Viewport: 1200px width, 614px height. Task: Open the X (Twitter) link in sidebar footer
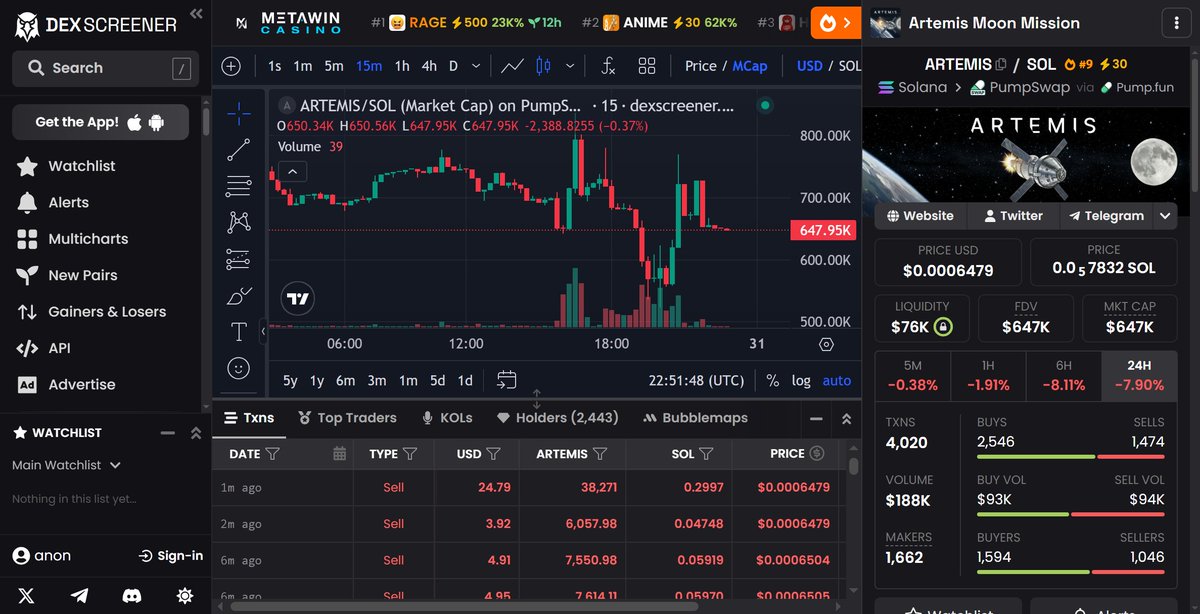(x=26, y=595)
